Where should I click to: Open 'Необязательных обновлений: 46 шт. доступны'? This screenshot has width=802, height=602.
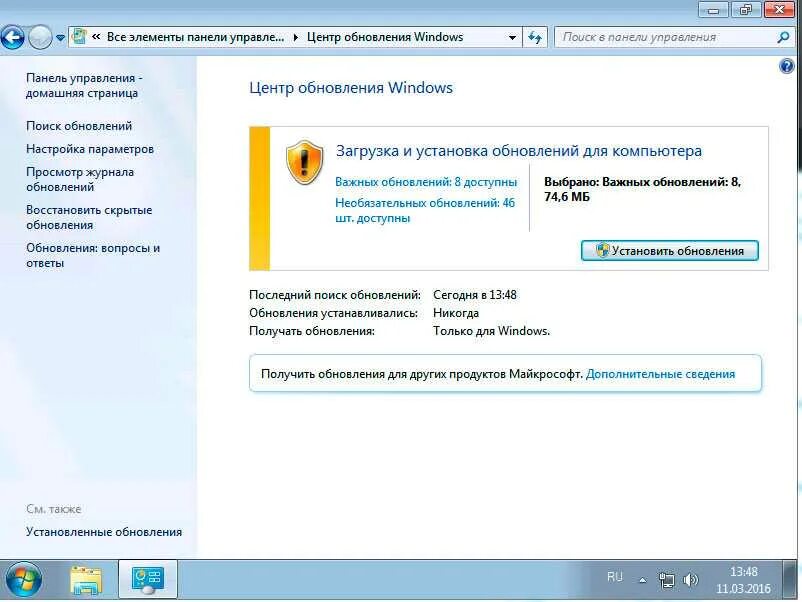pos(425,210)
